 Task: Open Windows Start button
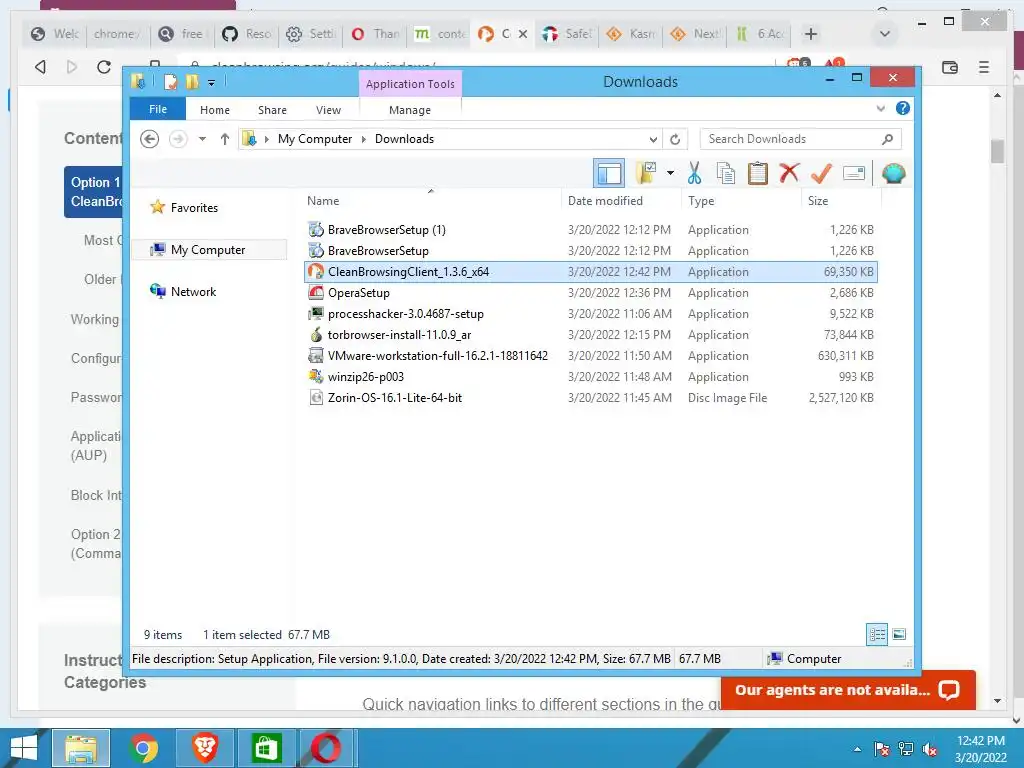coord(24,748)
